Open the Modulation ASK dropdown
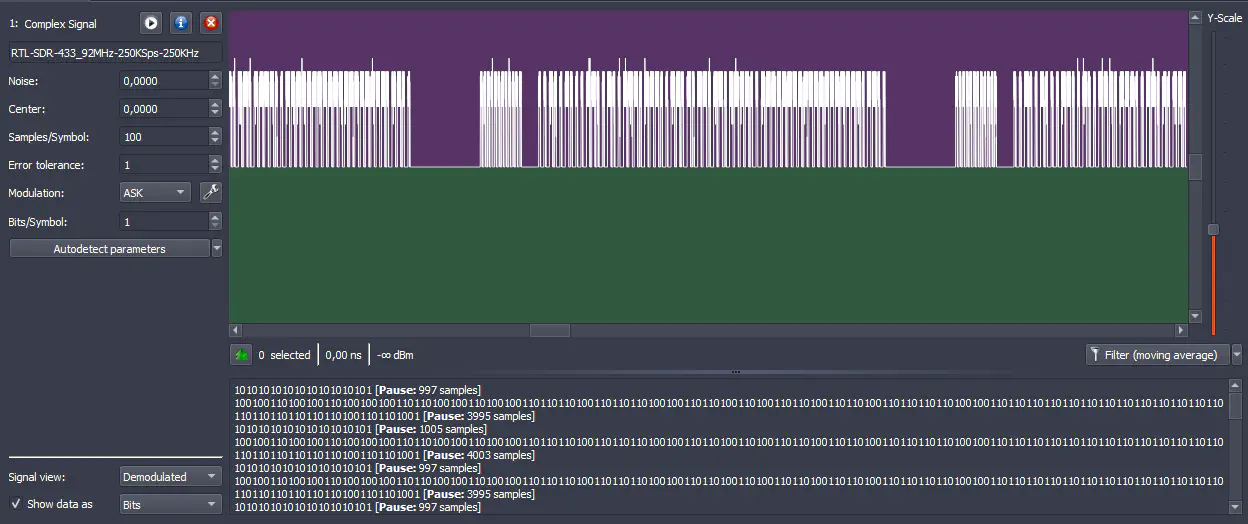This screenshot has height=524, width=1248. pos(155,193)
